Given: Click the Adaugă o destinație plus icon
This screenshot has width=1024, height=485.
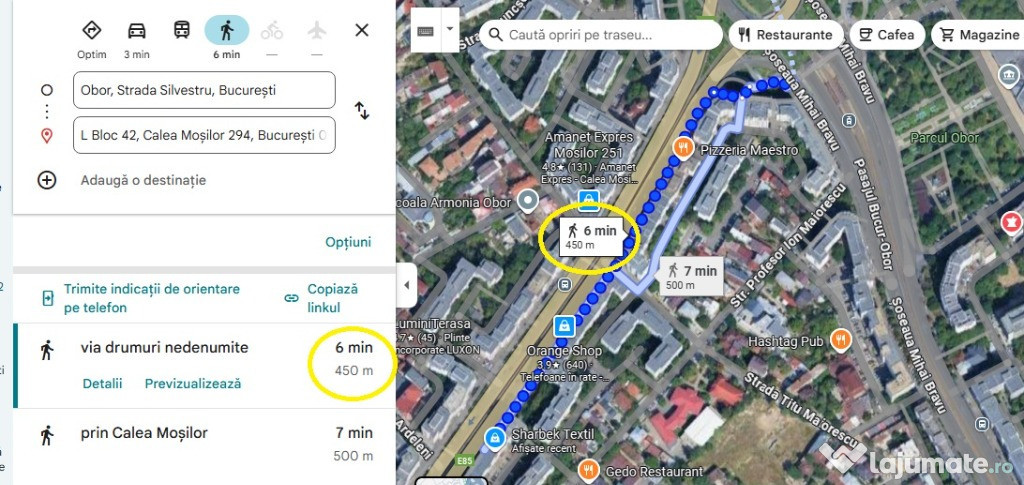Looking at the screenshot, I should coord(46,180).
